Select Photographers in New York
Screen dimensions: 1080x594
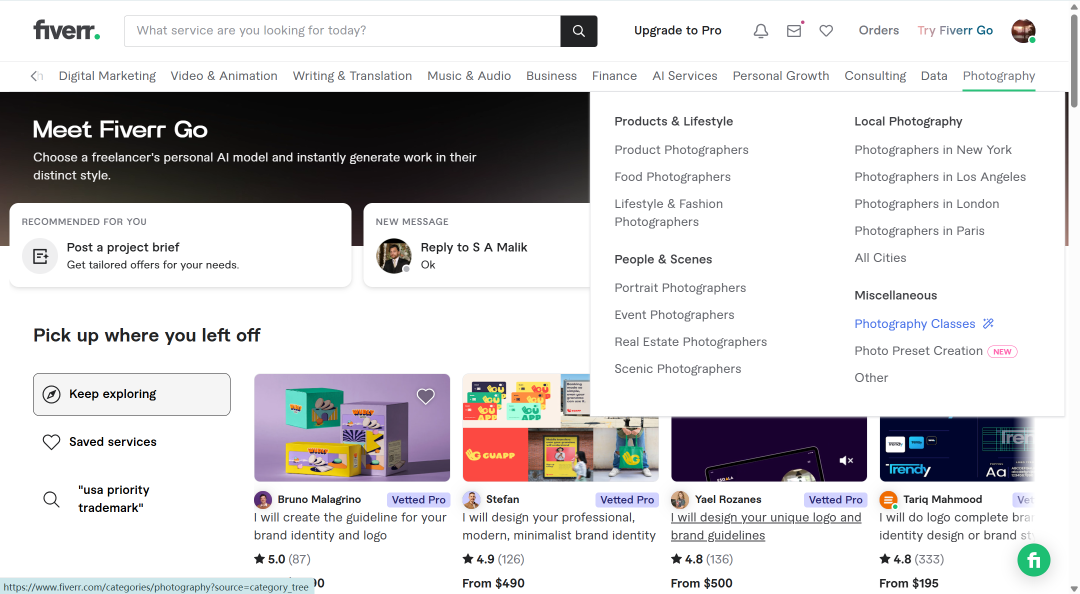933,150
